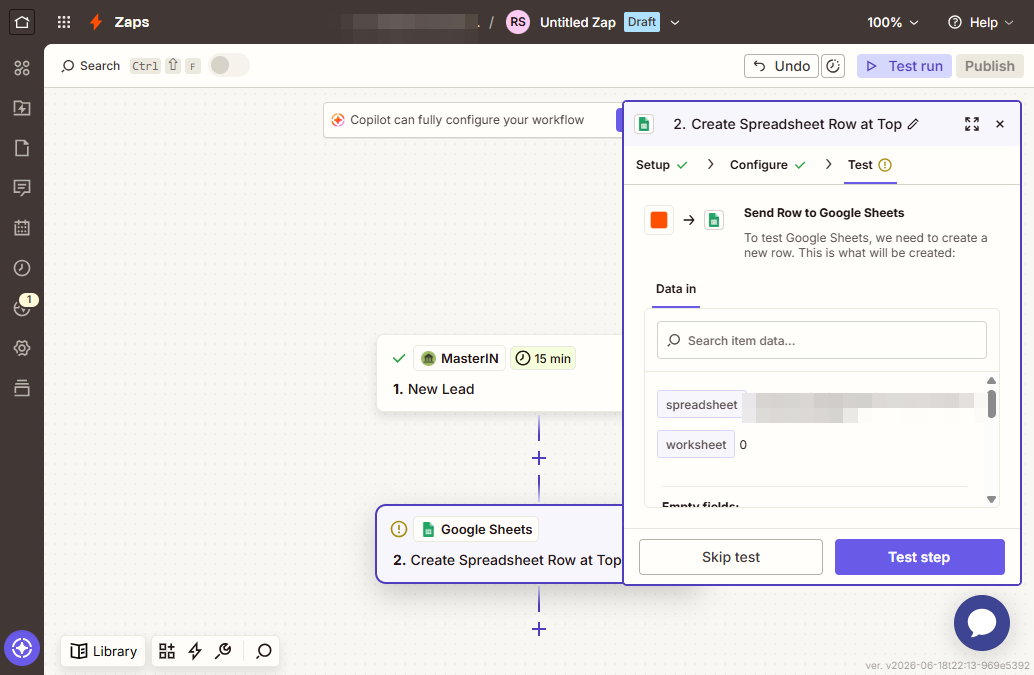Click the Search button in toolbar
This screenshot has width=1034, height=675.
tap(90, 66)
